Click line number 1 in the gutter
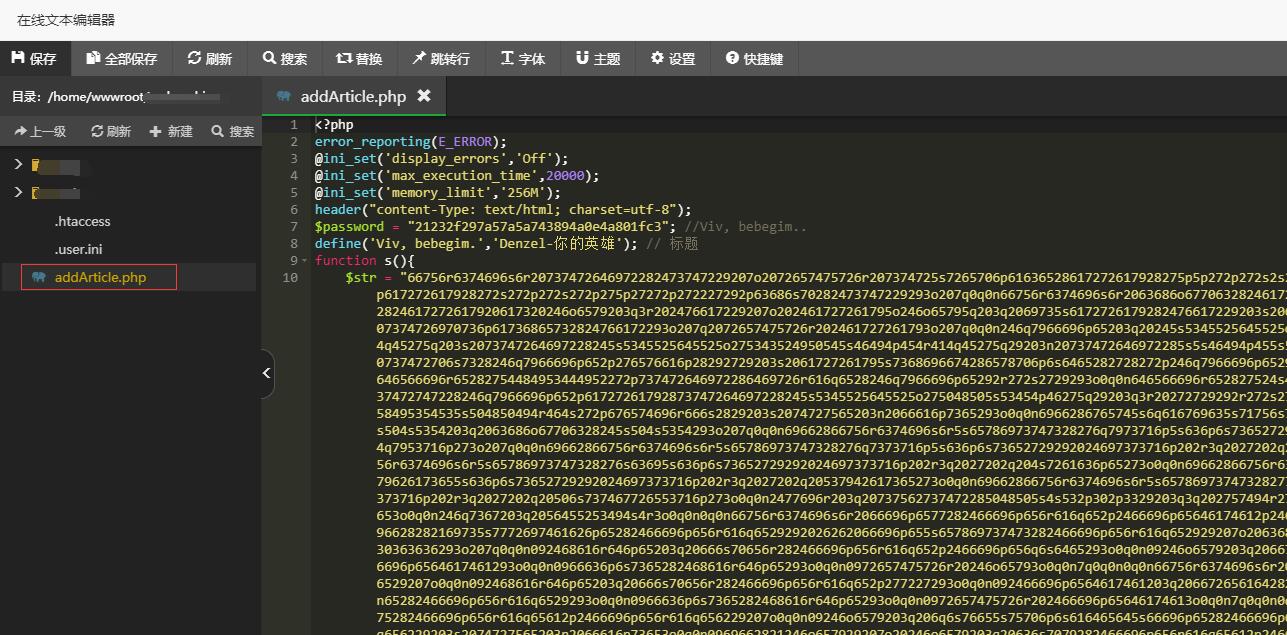Screen dimensions: 1287x635 pos(293,125)
